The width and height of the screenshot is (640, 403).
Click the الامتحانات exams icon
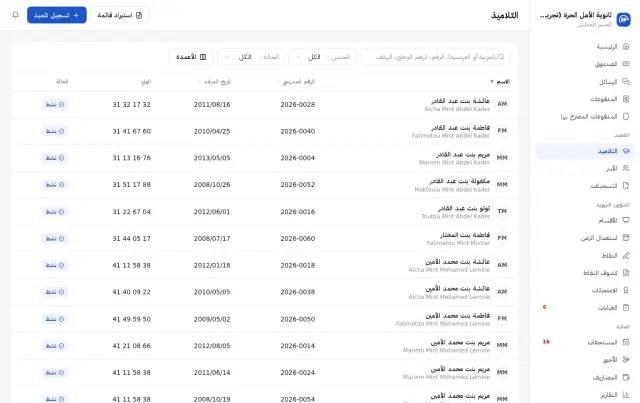(x=626, y=290)
